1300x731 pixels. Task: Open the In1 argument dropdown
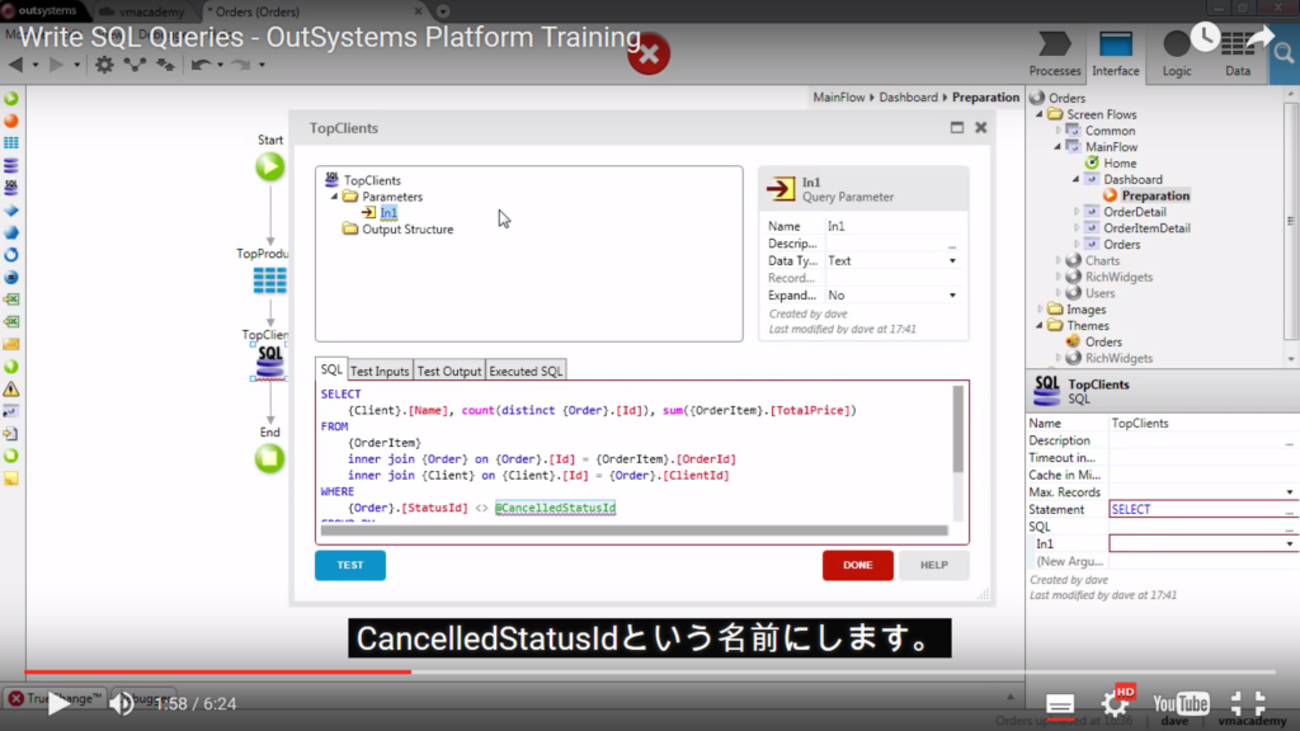click(x=1289, y=544)
